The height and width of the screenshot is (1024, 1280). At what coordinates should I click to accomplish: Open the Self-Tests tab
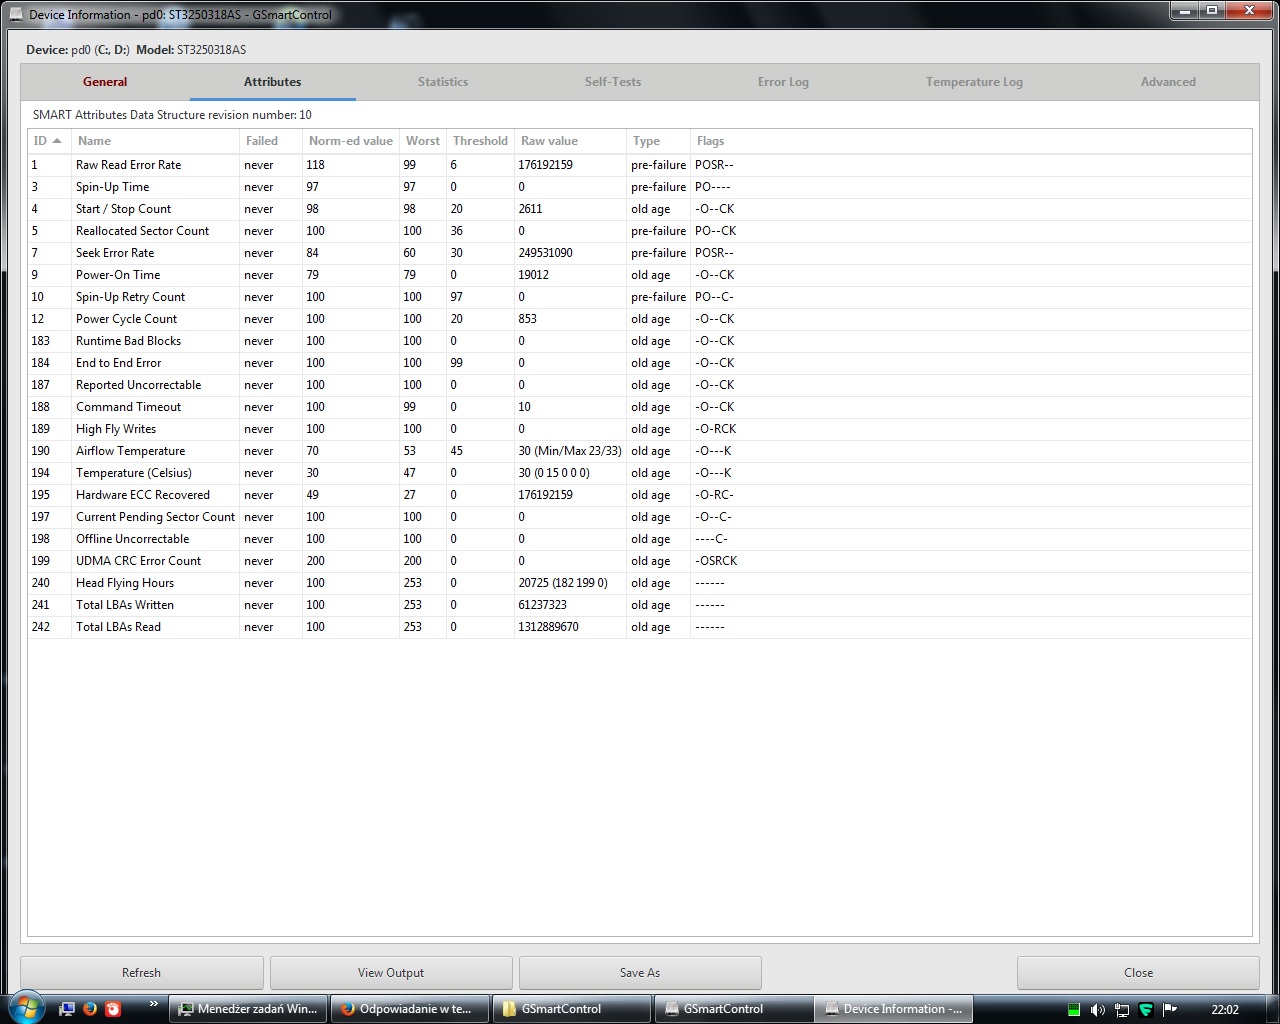point(613,82)
